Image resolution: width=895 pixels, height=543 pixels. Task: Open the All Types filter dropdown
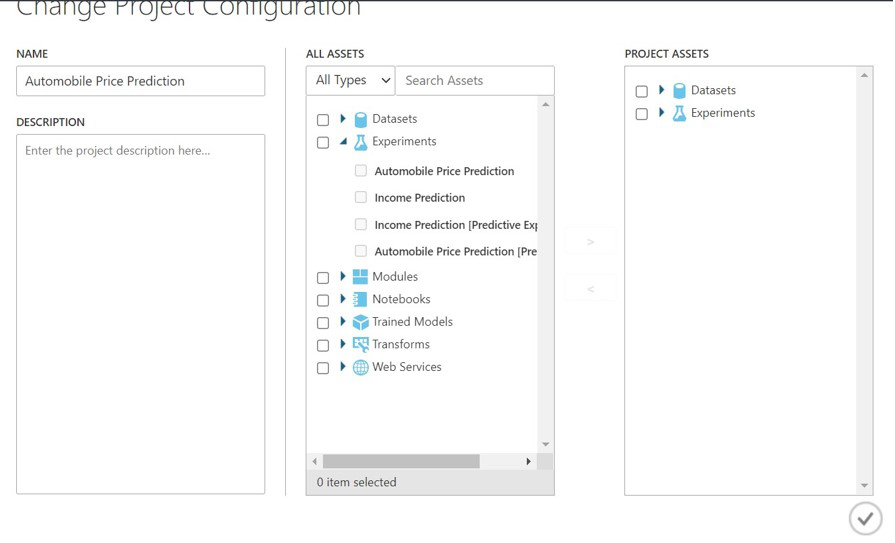click(x=351, y=81)
